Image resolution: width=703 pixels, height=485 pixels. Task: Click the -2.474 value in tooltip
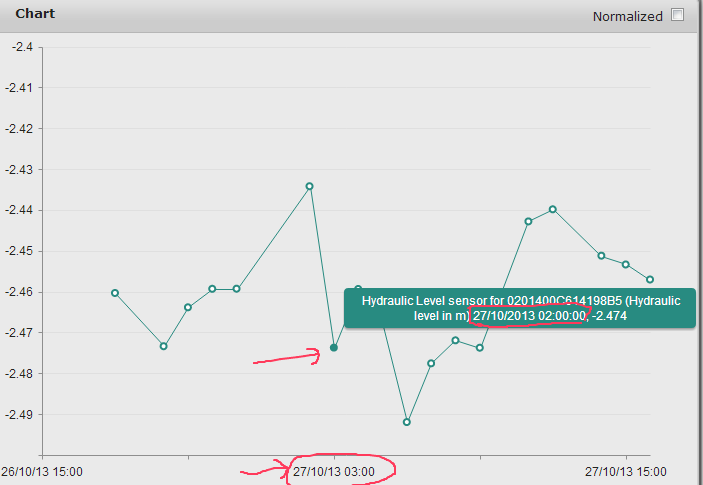[609, 316]
